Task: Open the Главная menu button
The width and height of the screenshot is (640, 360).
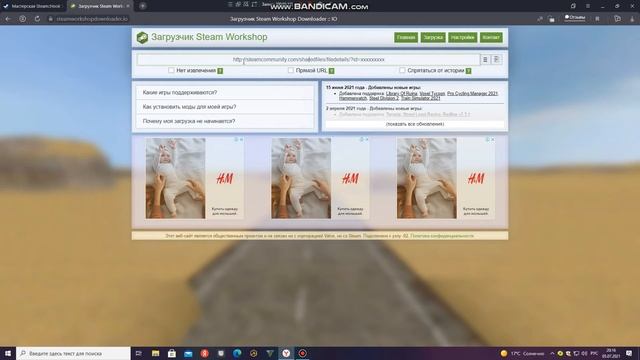Action: pos(406,38)
